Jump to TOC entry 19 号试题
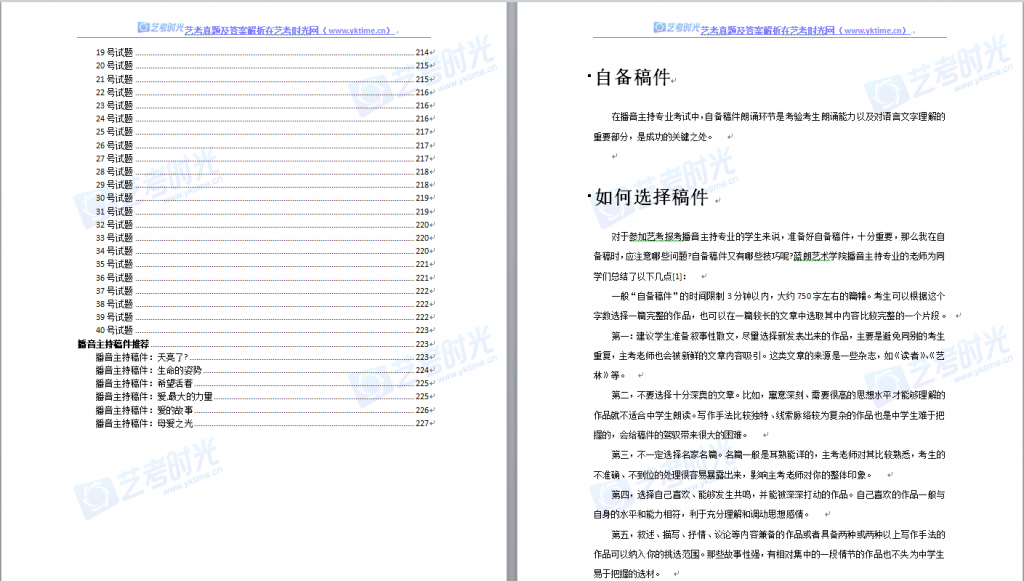The height and width of the screenshot is (581, 1024). point(114,52)
